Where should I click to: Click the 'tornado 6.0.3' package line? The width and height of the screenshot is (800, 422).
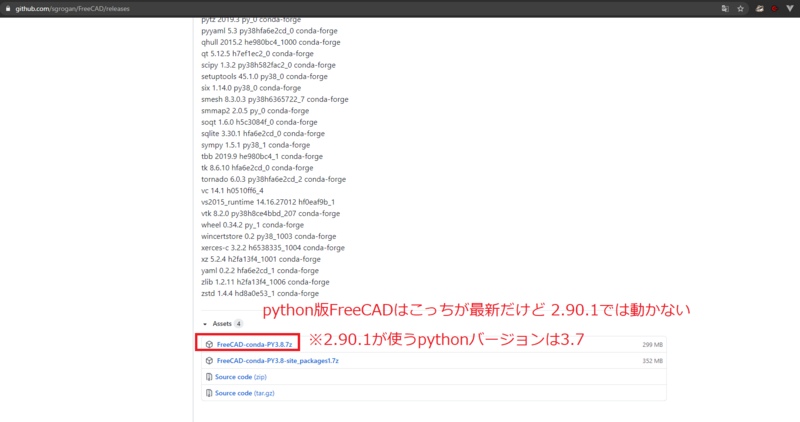pos(273,179)
